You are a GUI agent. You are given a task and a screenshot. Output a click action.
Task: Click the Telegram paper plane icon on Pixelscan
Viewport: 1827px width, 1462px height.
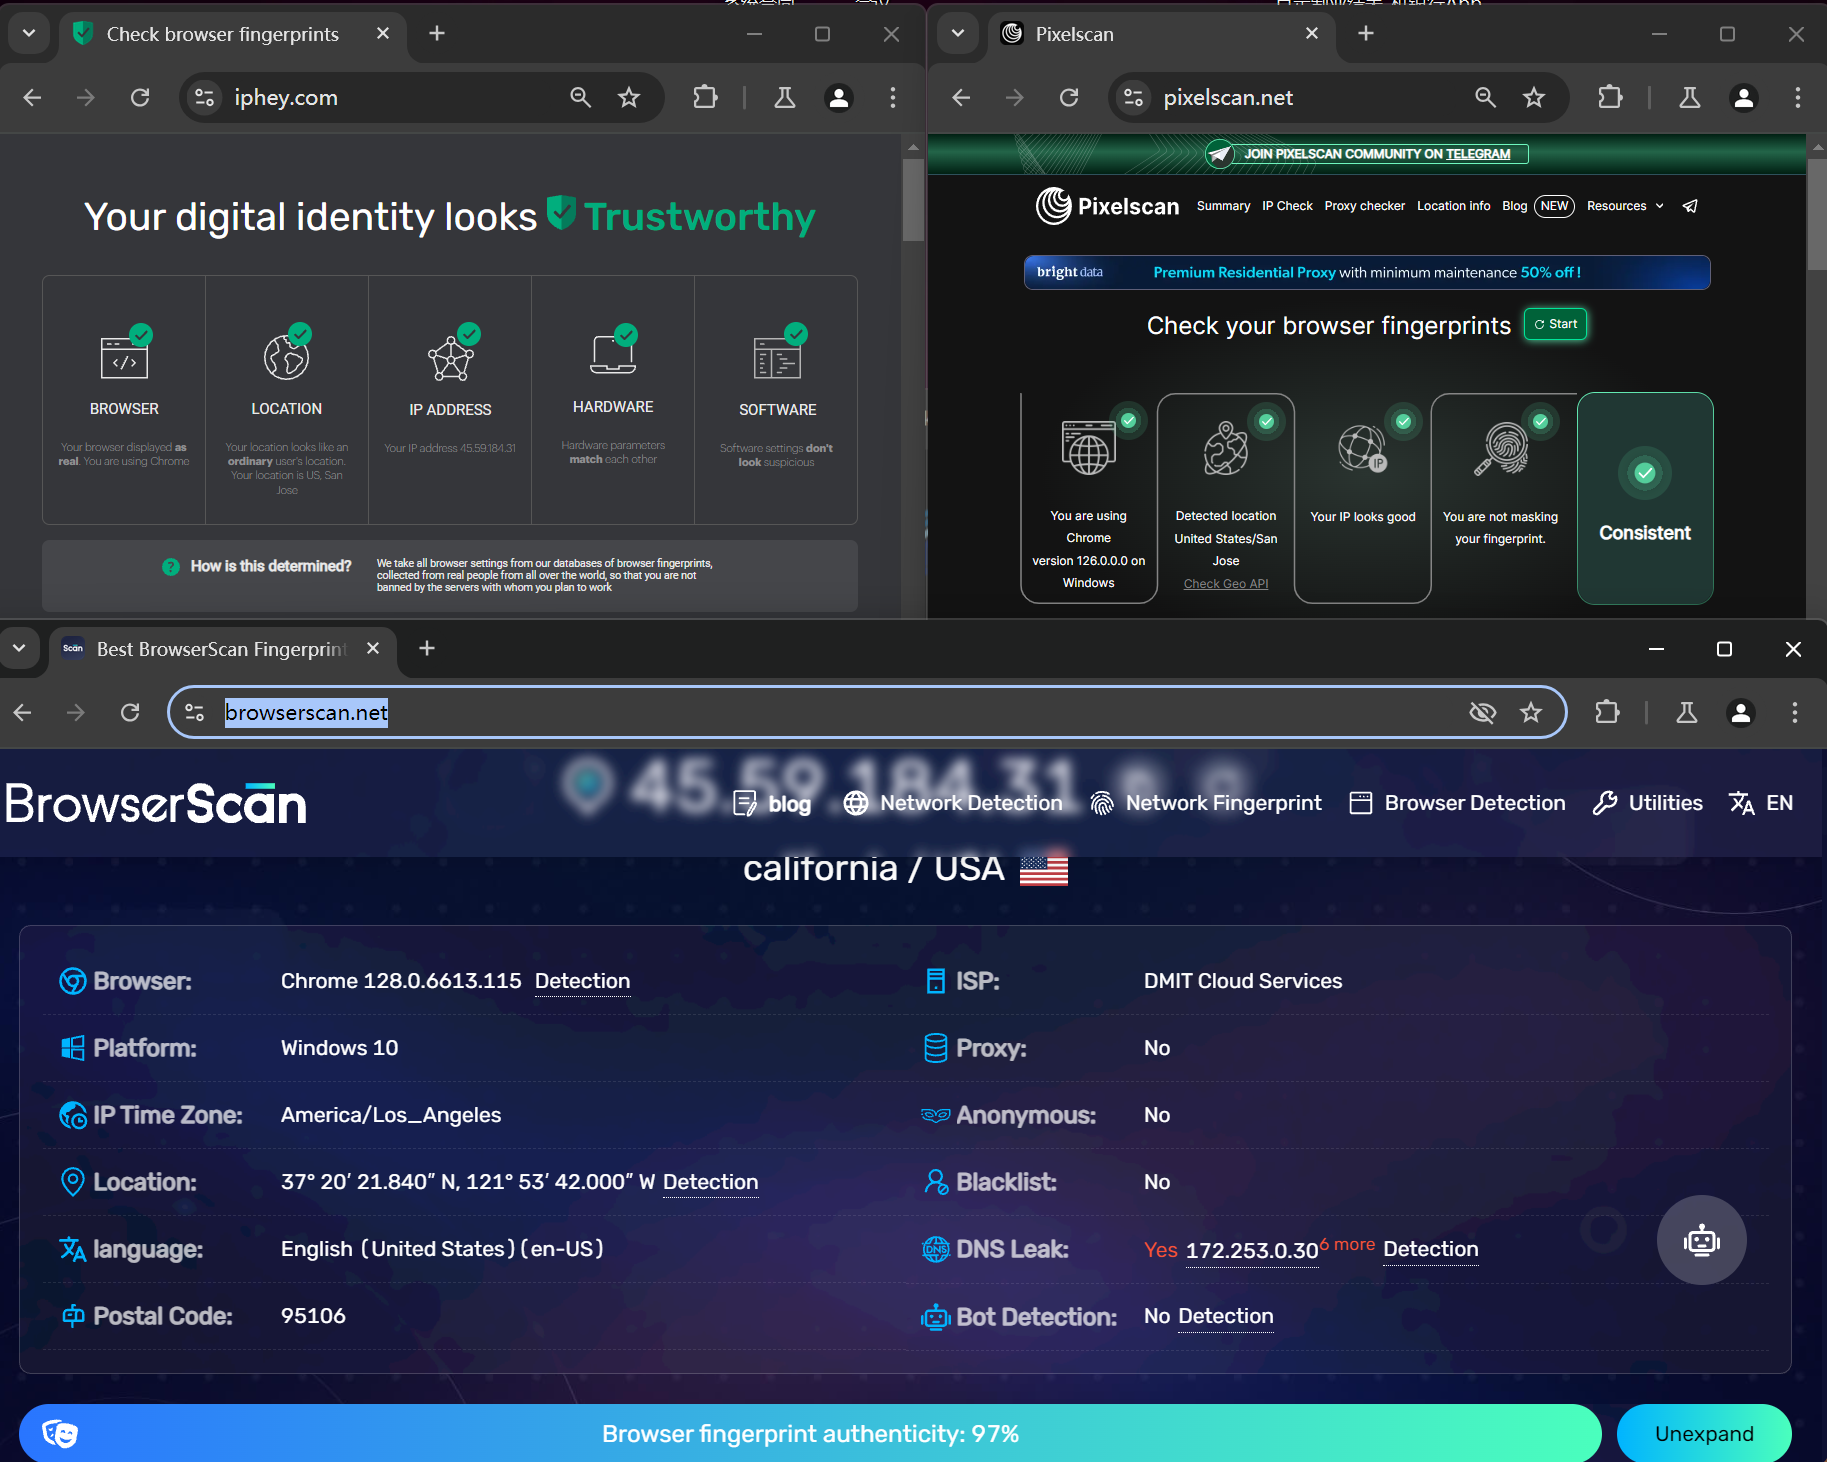(x=1690, y=206)
